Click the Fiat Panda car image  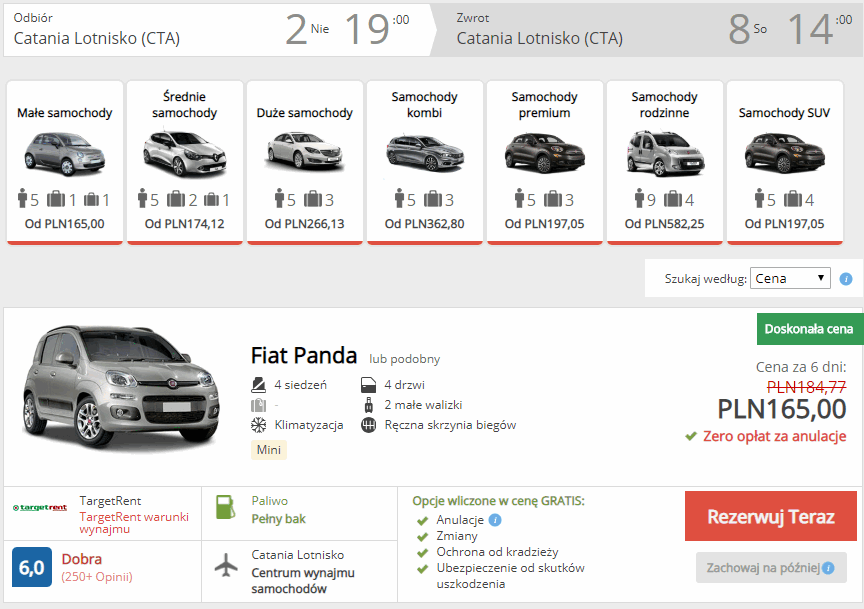pyautogui.click(x=121, y=387)
